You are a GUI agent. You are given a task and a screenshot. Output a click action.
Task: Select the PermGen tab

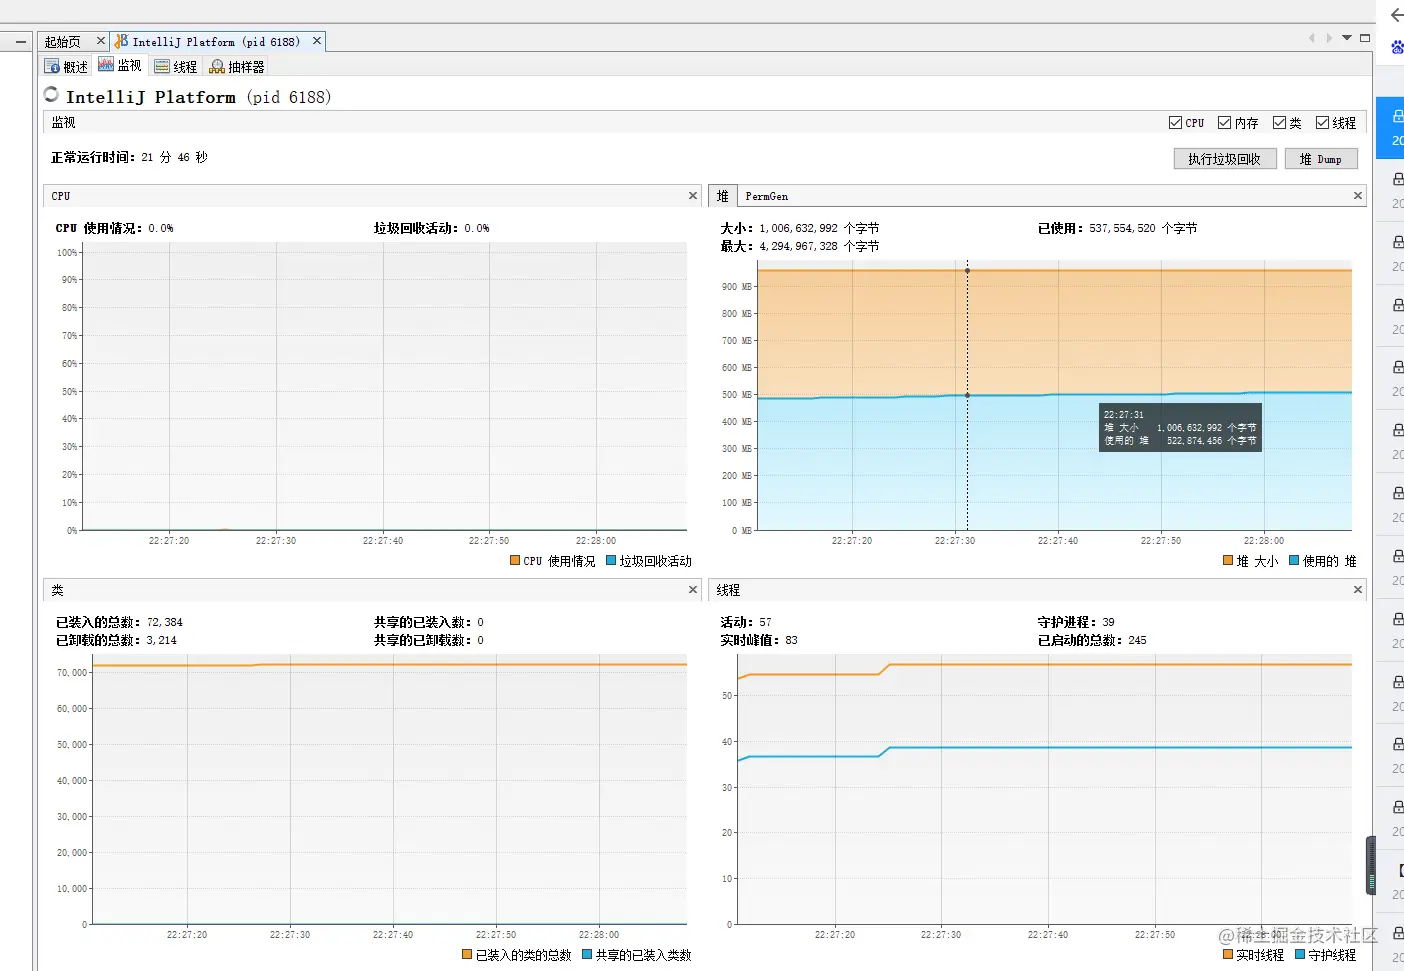point(767,196)
